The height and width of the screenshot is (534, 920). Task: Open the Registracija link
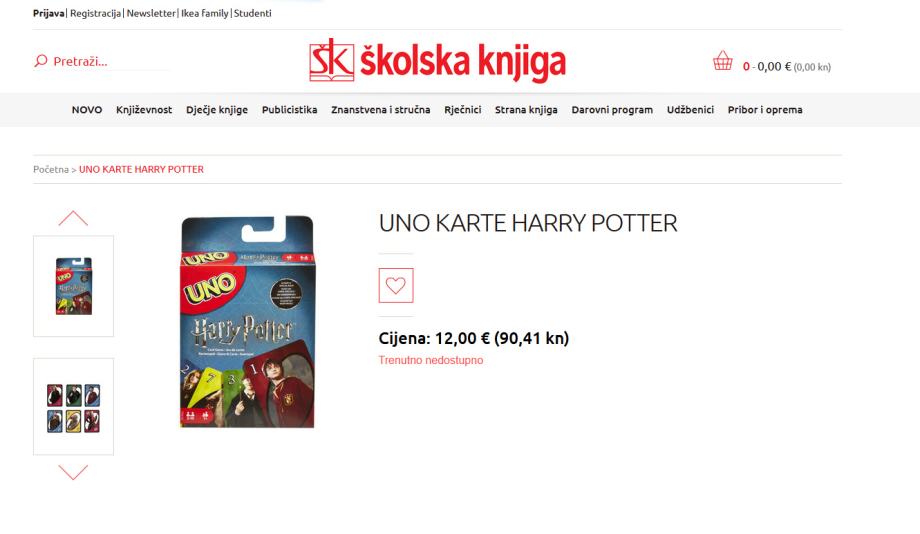[96, 13]
